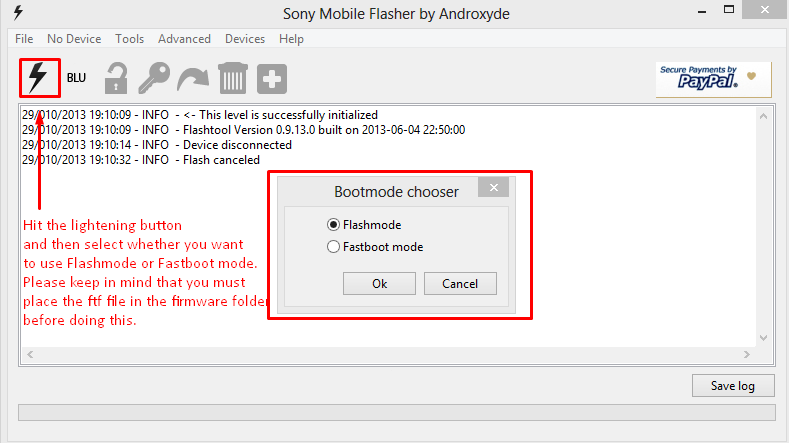Minimize the Sony Mobile Flasher window
Image resolution: width=789 pixels, height=443 pixels.
point(702,10)
